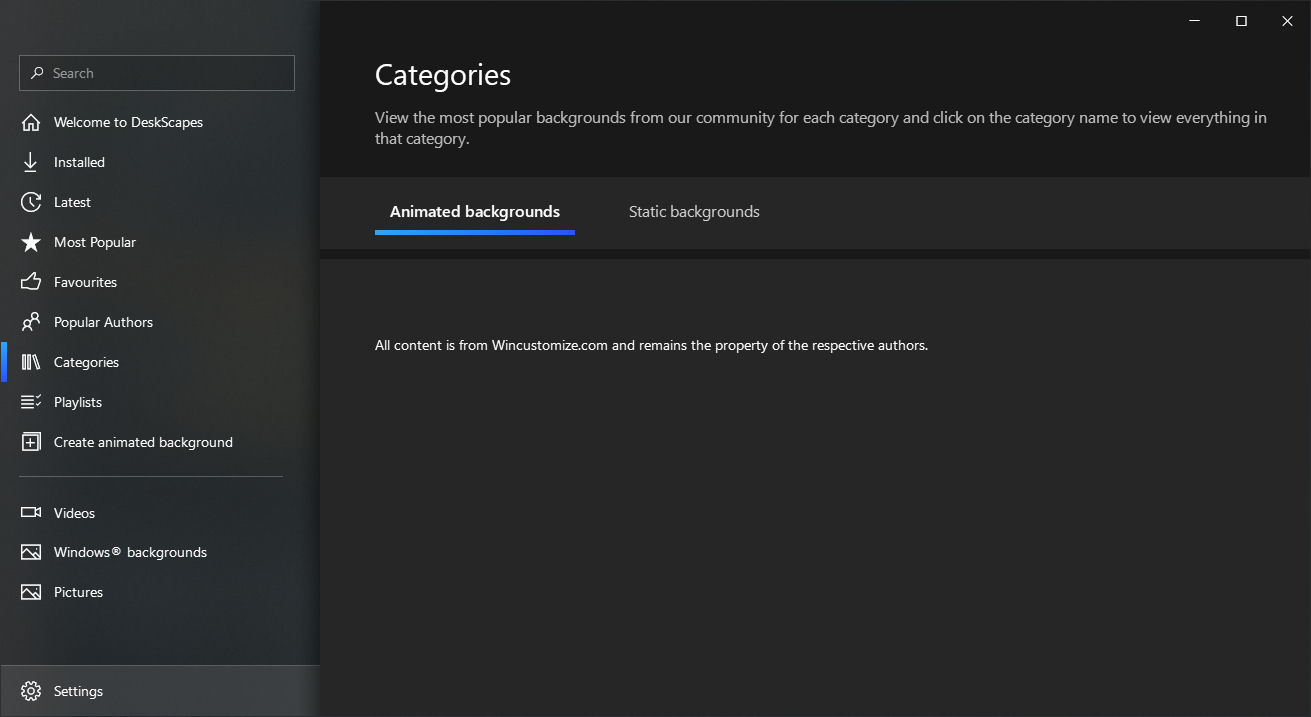This screenshot has width=1311, height=717.
Task: Click the Installed sidebar entry
Action: (79, 162)
